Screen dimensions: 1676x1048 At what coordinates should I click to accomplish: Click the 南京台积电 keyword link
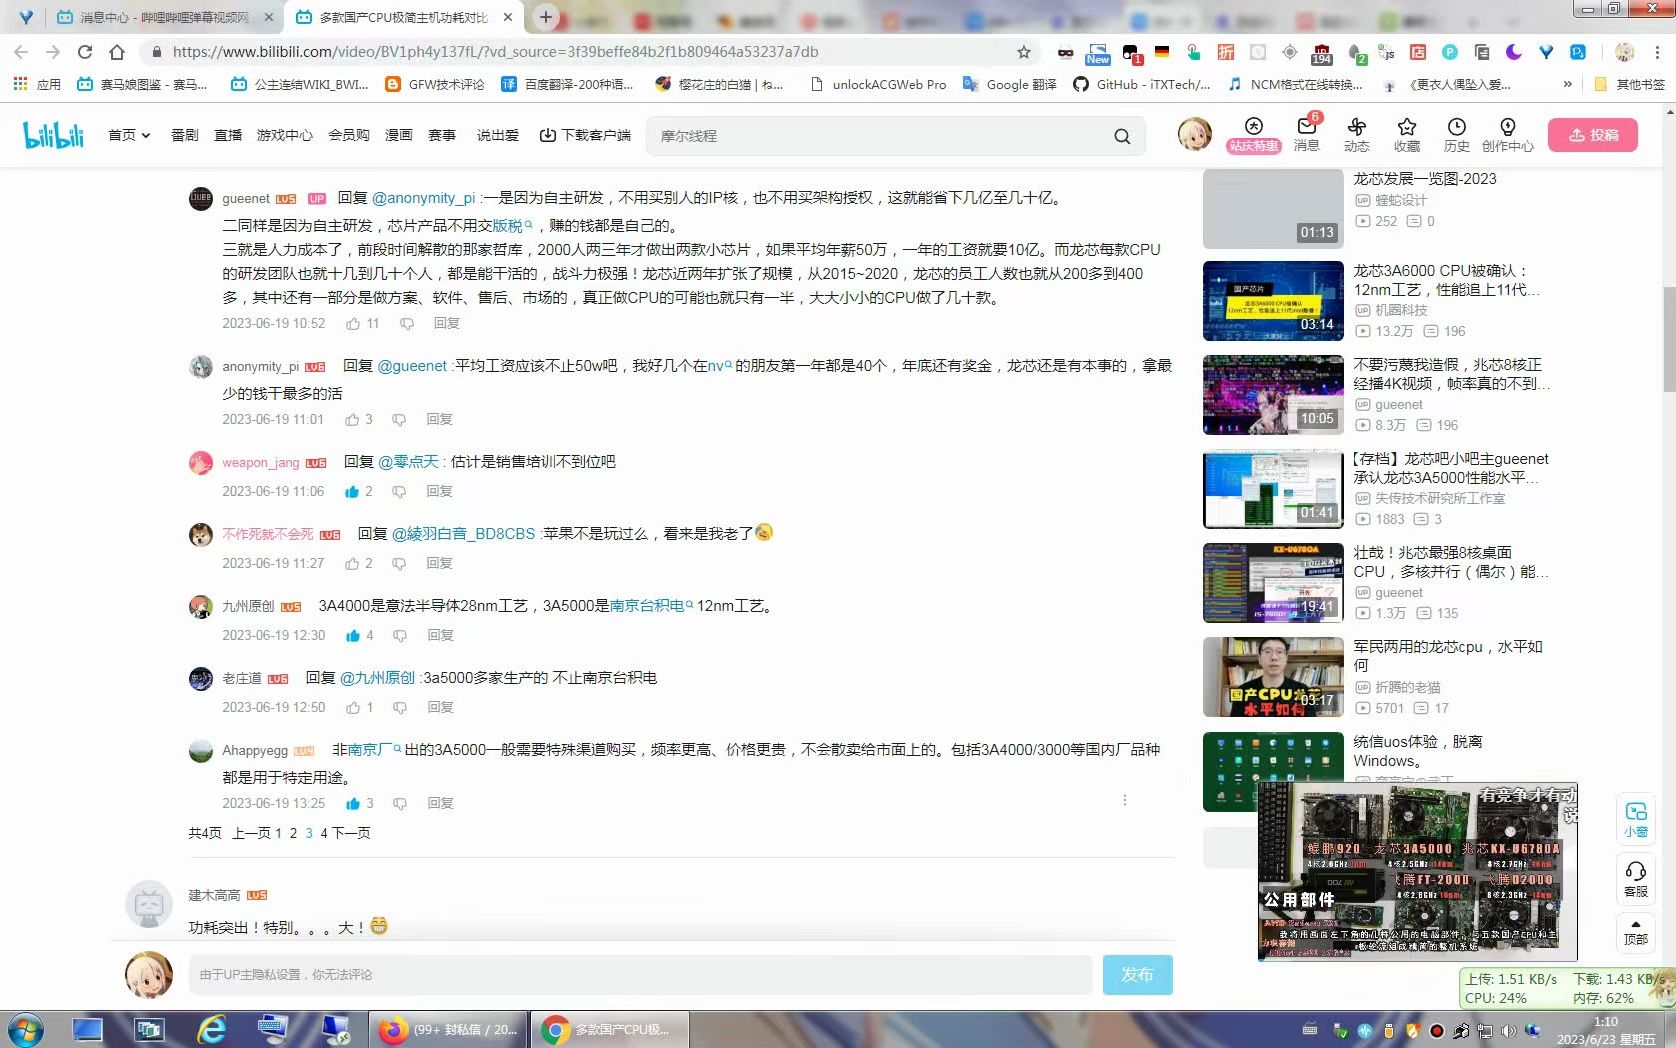click(651, 605)
